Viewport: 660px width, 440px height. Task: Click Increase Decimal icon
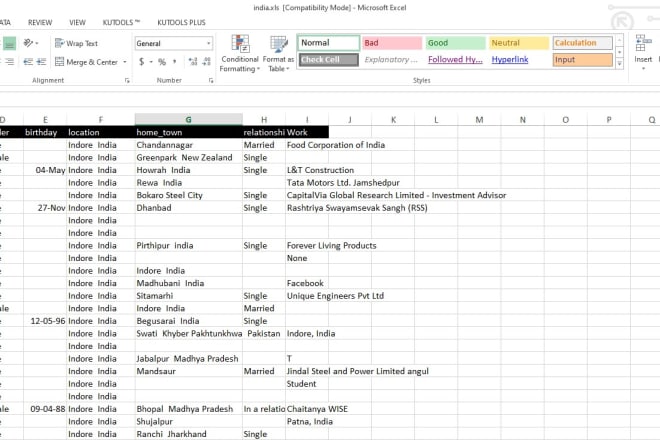pos(193,62)
